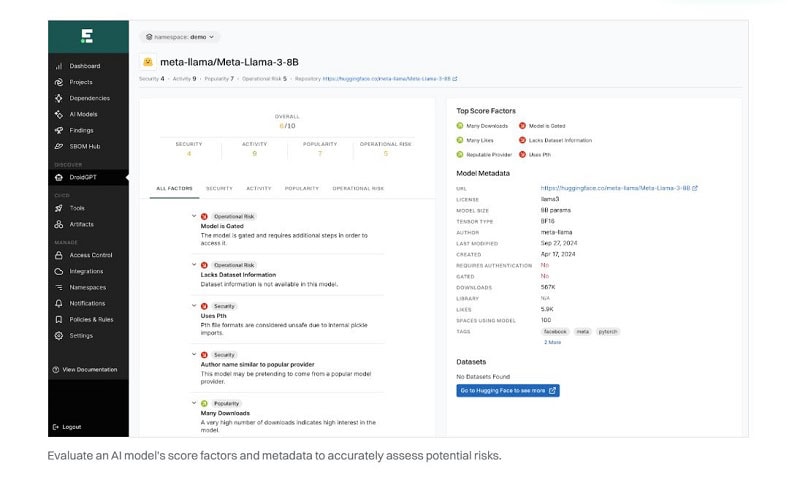800x496 pixels.
Task: Click Reputable Provider score factor
Action: click(x=489, y=154)
